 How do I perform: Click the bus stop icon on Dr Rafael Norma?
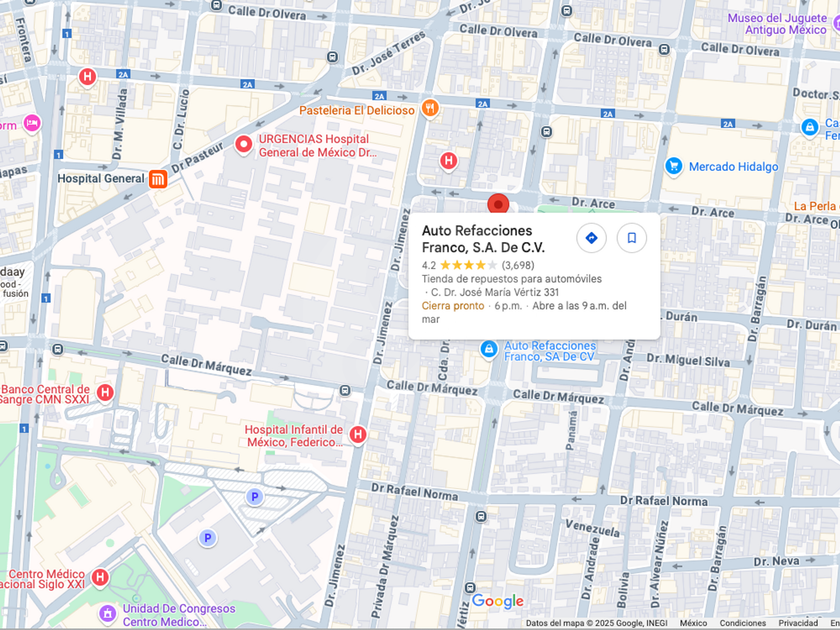481,516
